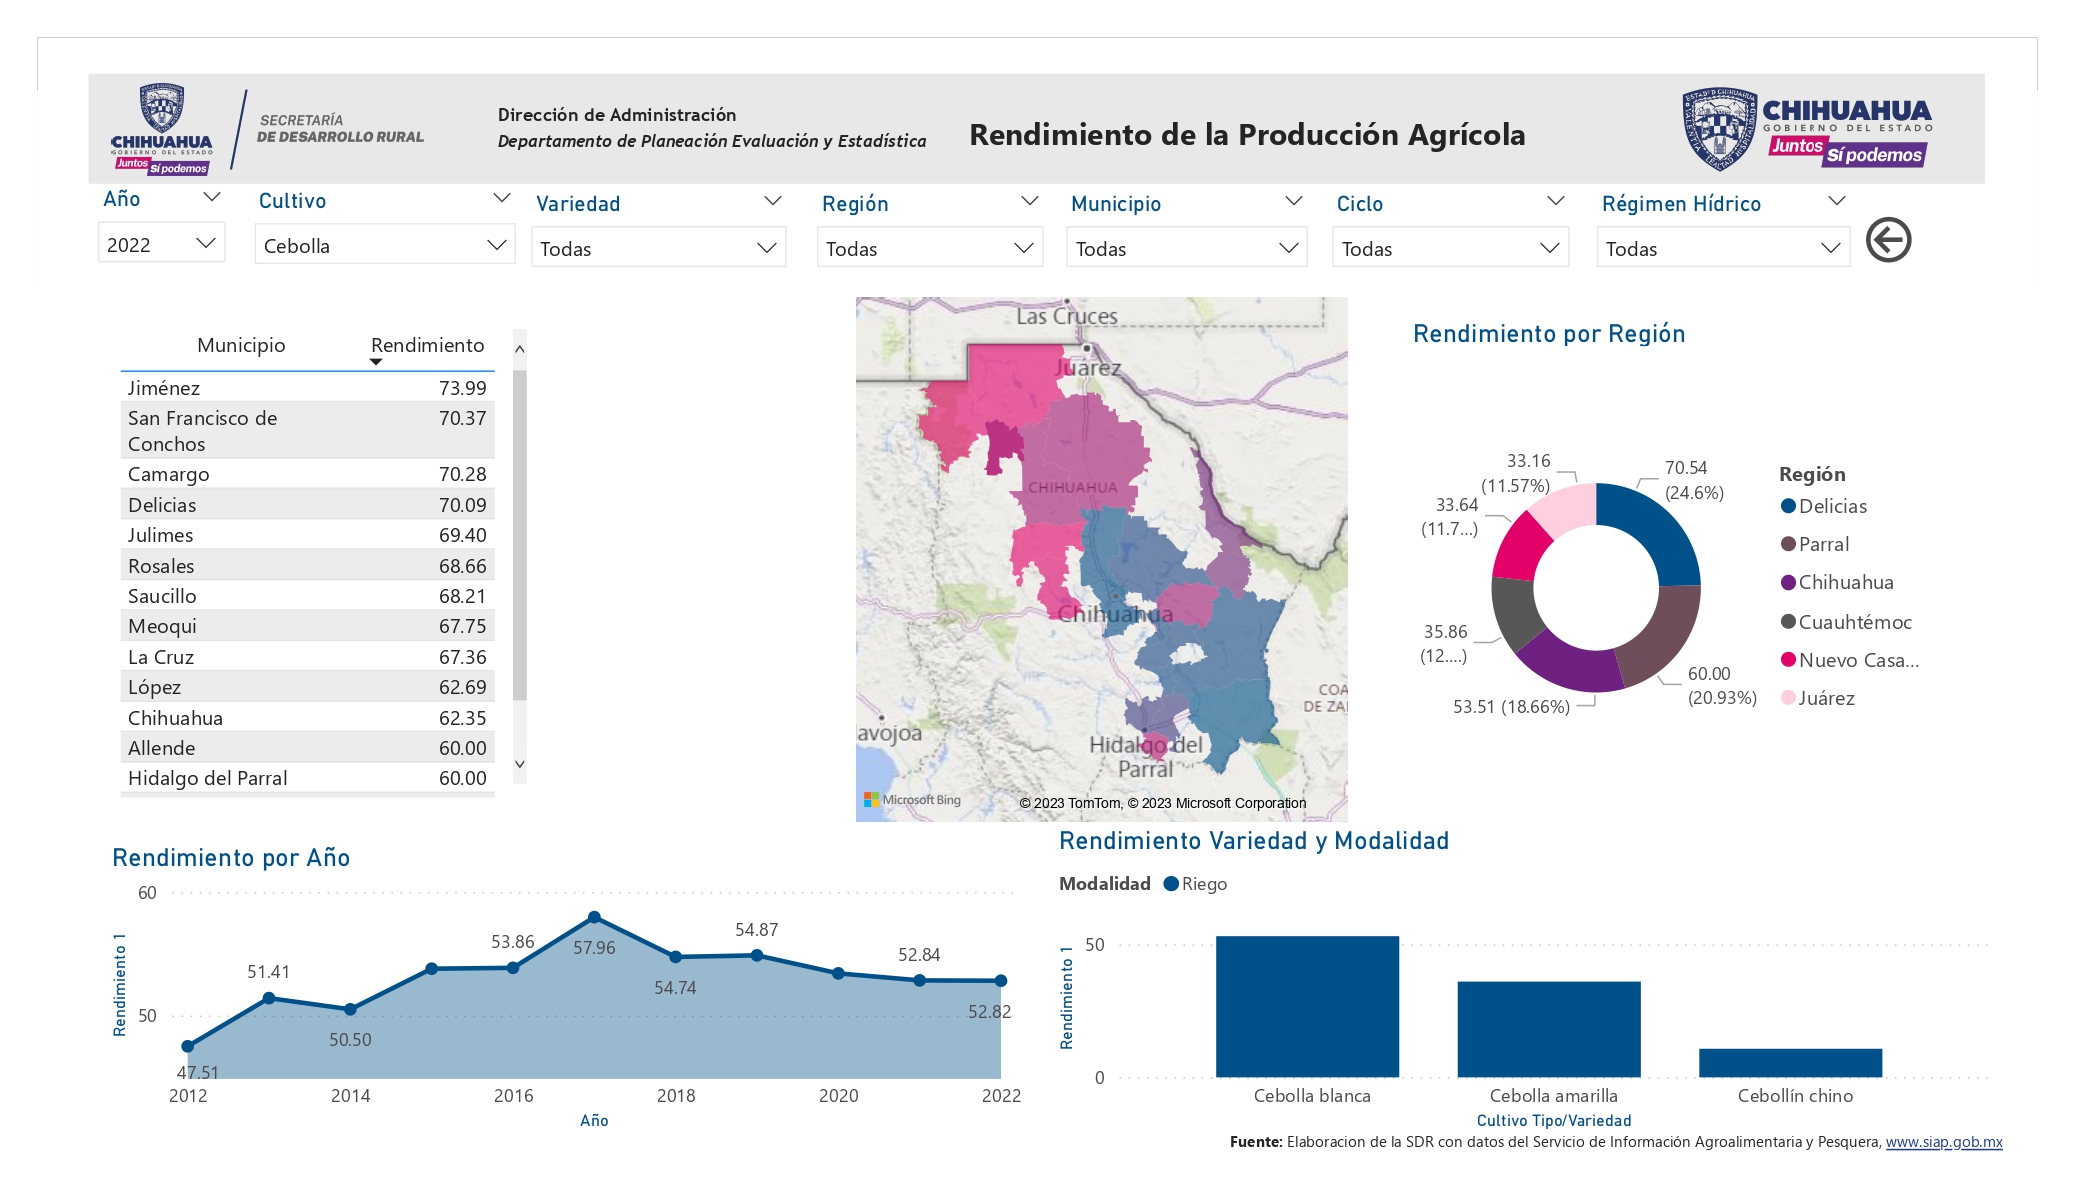Select the Julimes row in the table

(x=307, y=535)
